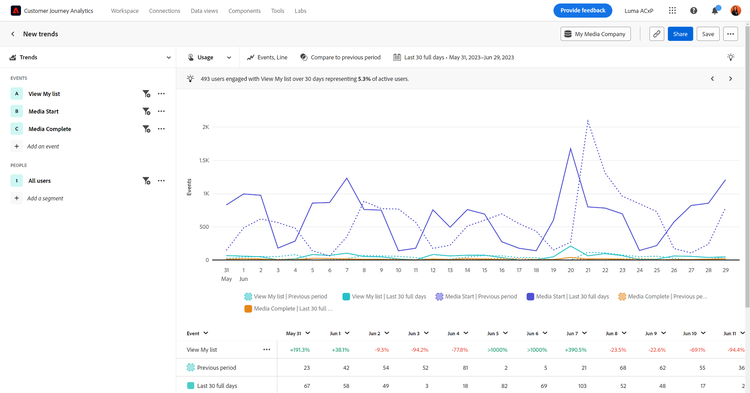This screenshot has width=750, height=393.
Task: Open the Components menu
Action: click(x=244, y=11)
